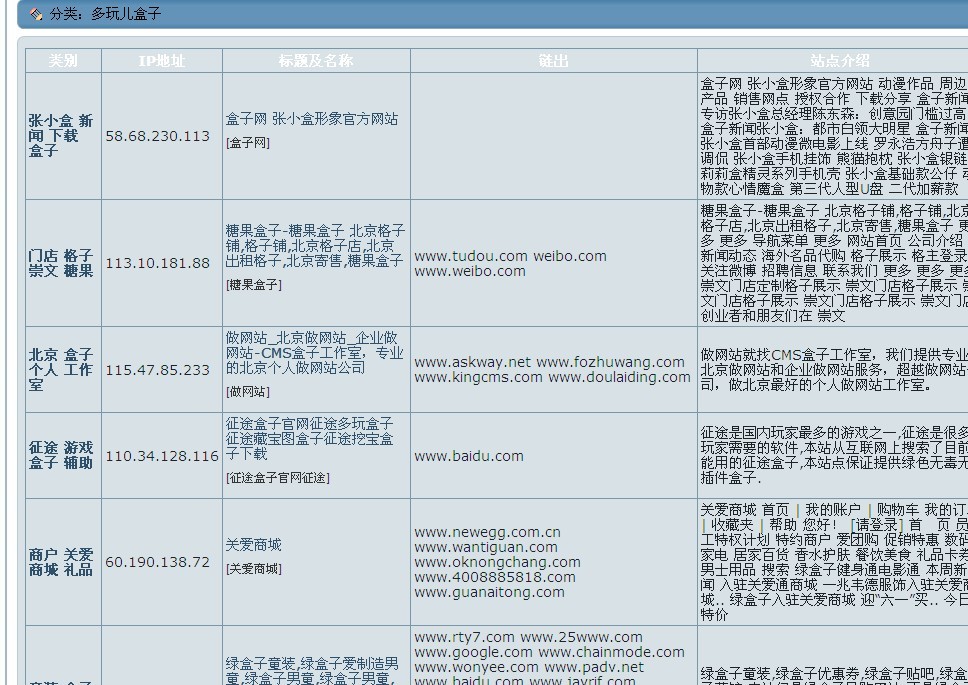Click outbound text www.rty7.com

[x=464, y=637]
